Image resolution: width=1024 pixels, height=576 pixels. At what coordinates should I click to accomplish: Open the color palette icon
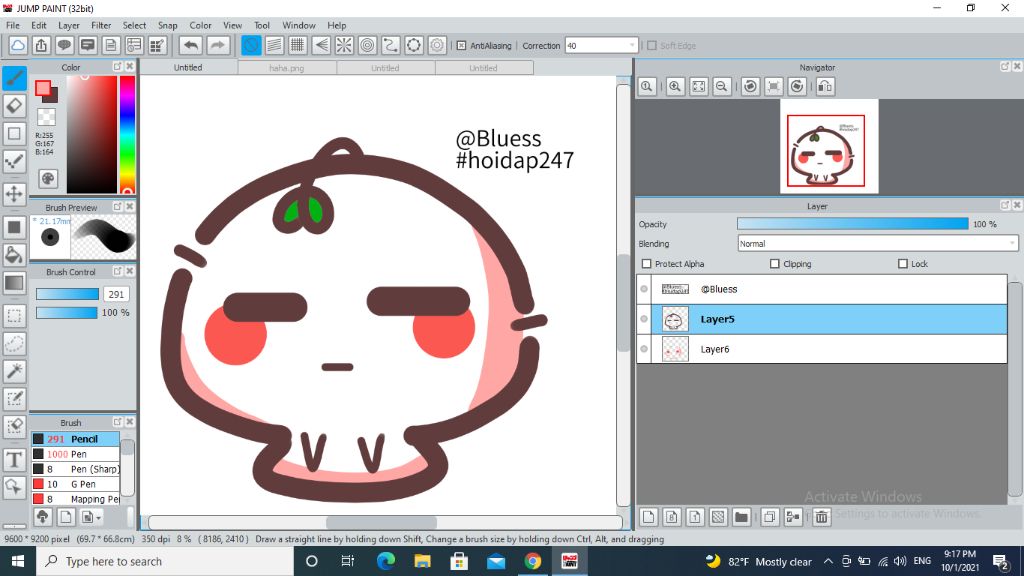pos(48,178)
